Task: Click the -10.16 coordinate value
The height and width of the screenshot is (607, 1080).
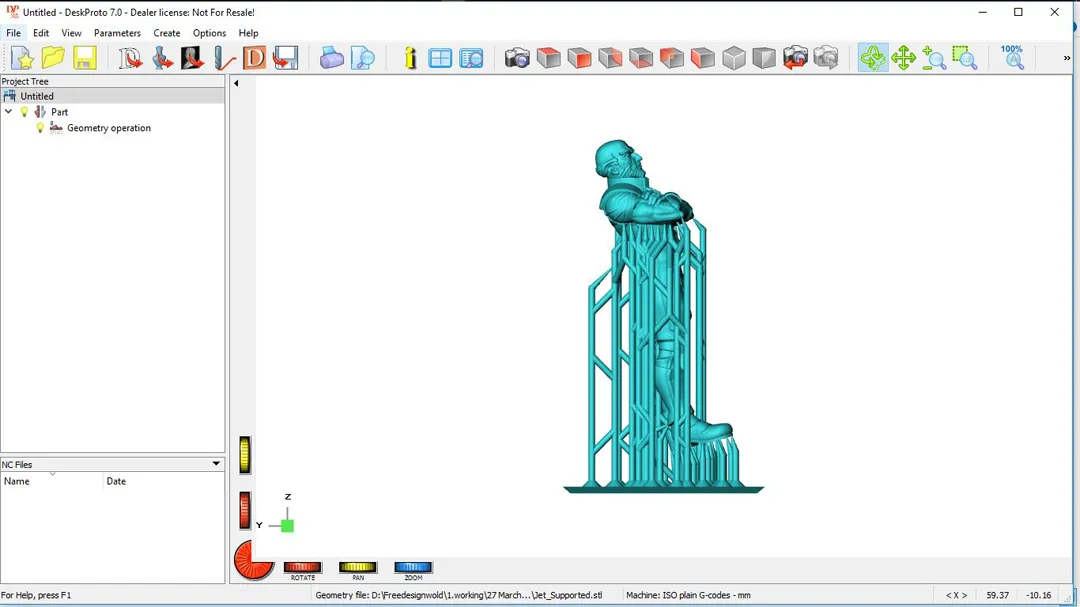Action: point(1039,595)
